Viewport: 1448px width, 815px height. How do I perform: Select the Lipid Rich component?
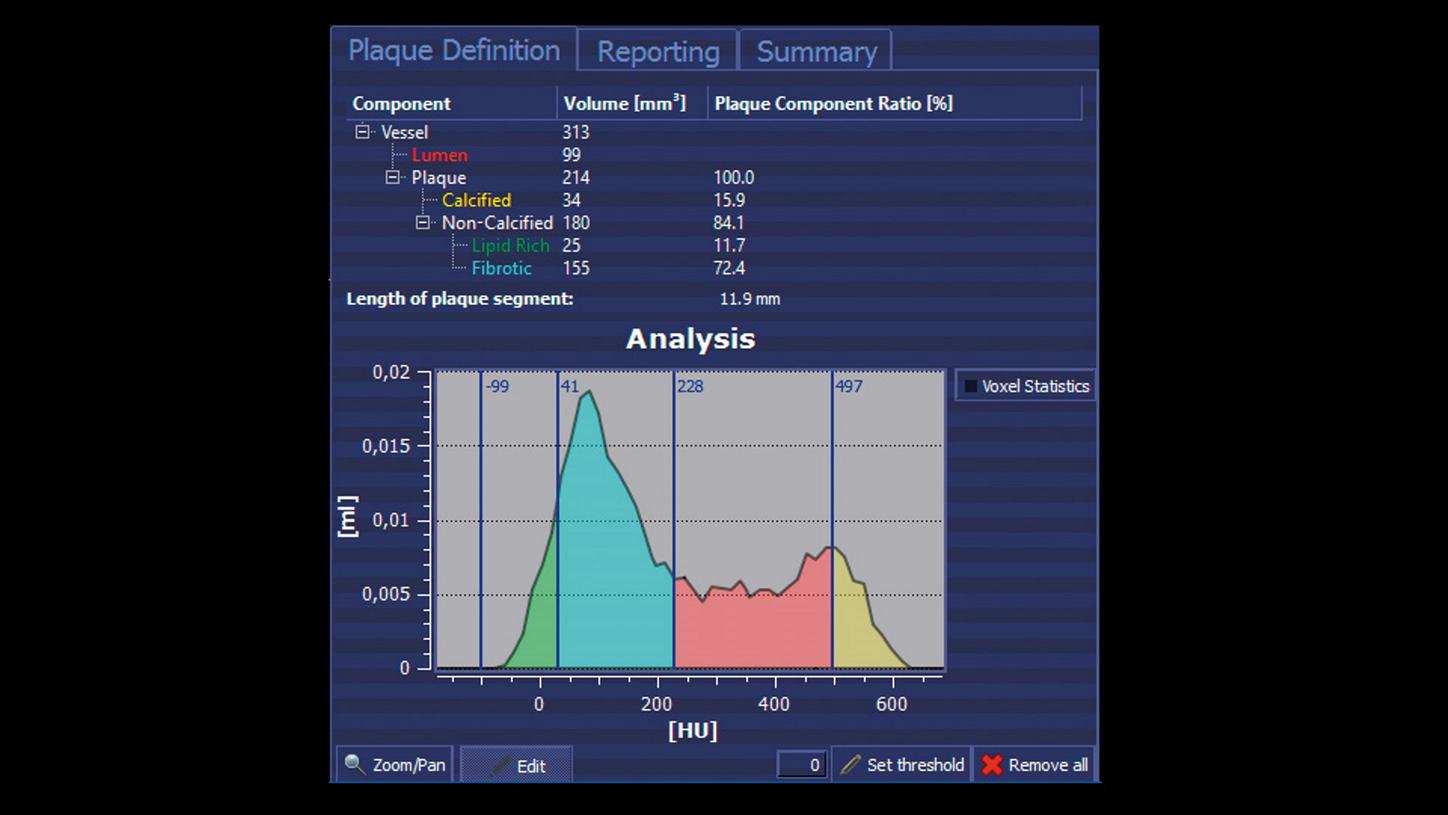(511, 246)
